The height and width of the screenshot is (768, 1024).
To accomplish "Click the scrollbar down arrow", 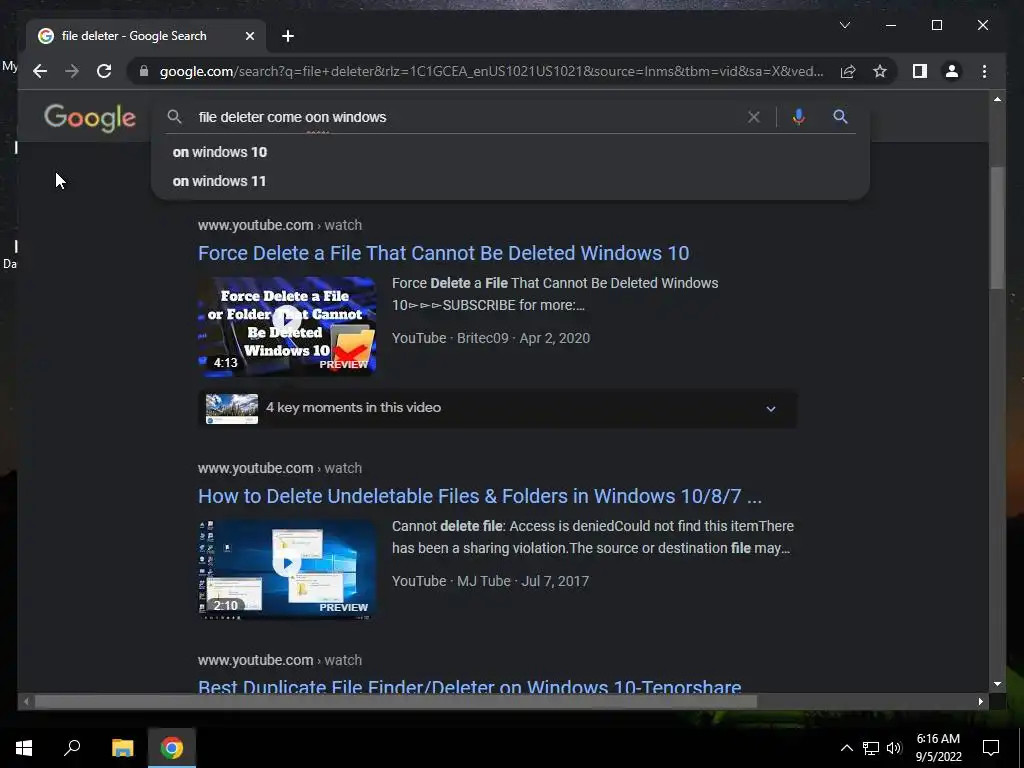I will [997, 684].
